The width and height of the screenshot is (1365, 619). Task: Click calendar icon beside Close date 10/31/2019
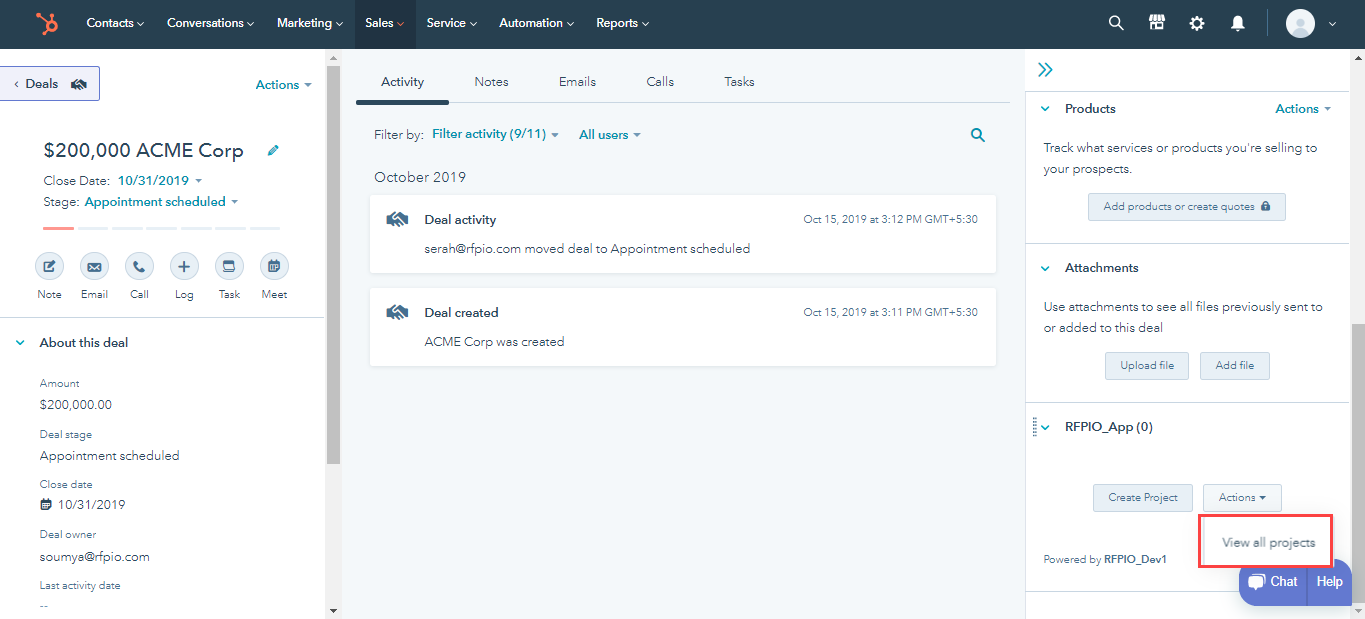[45, 505]
